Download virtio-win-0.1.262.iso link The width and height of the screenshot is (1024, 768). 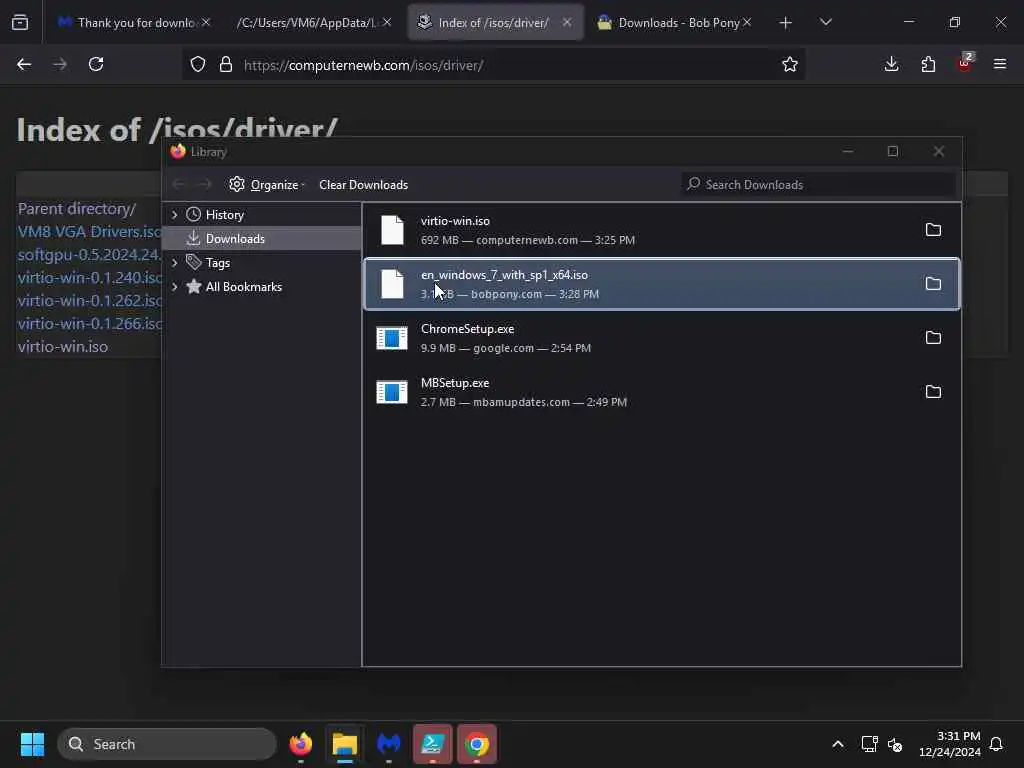click(89, 300)
